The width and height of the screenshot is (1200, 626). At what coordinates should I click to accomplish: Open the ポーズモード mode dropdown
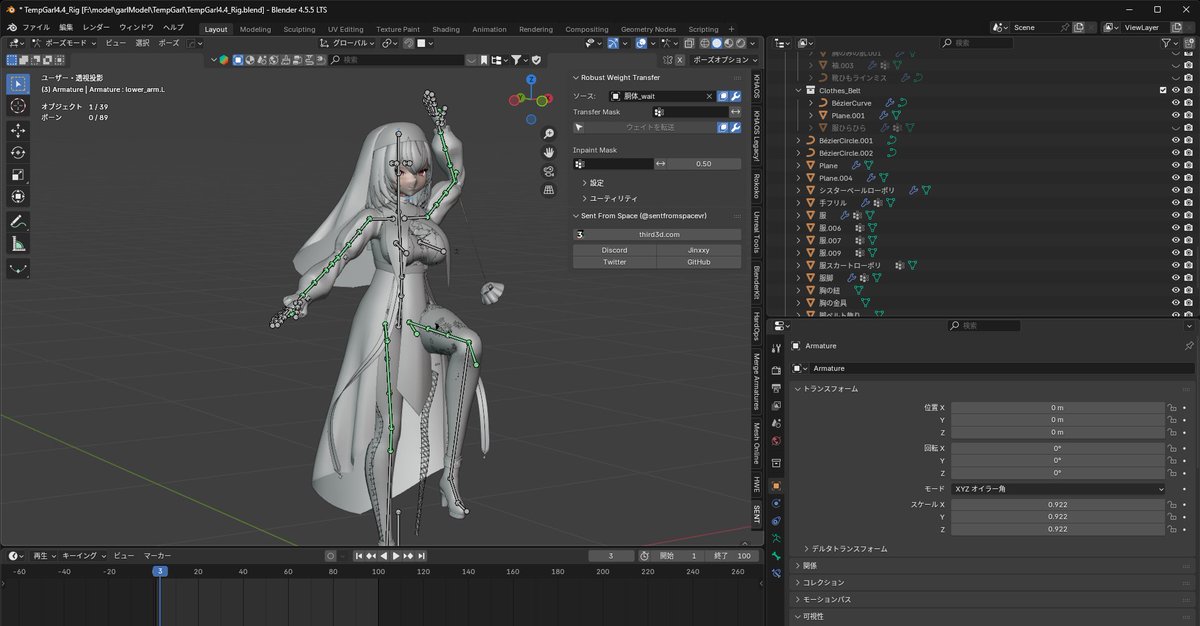(64, 43)
